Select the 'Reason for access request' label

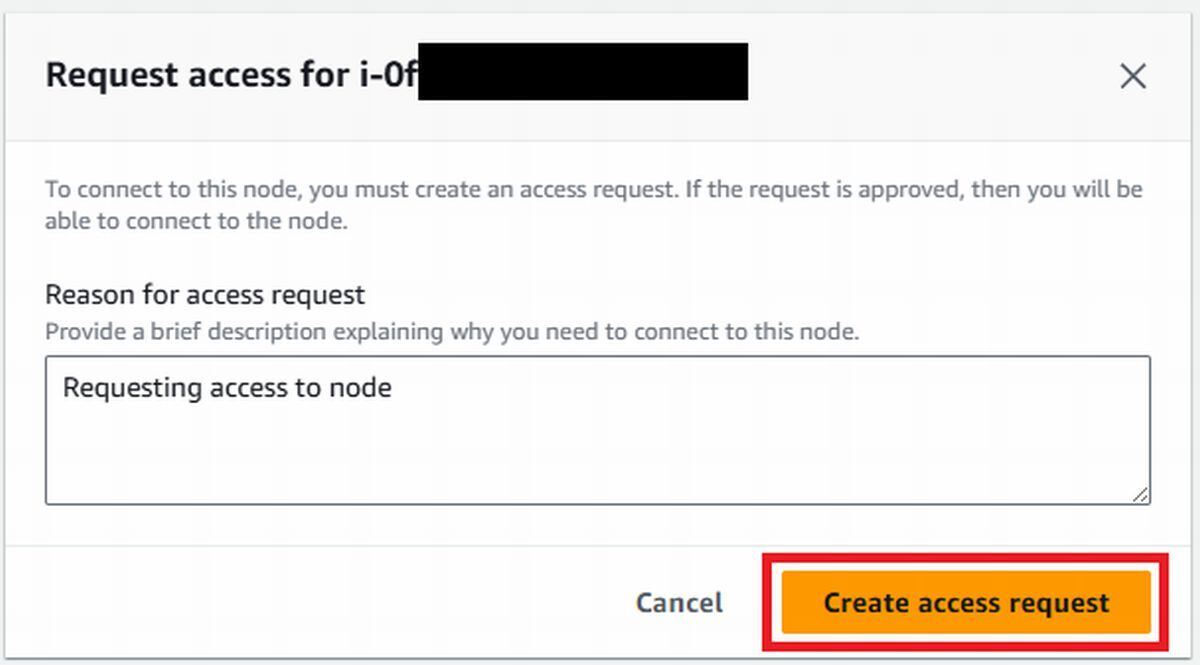(205, 294)
